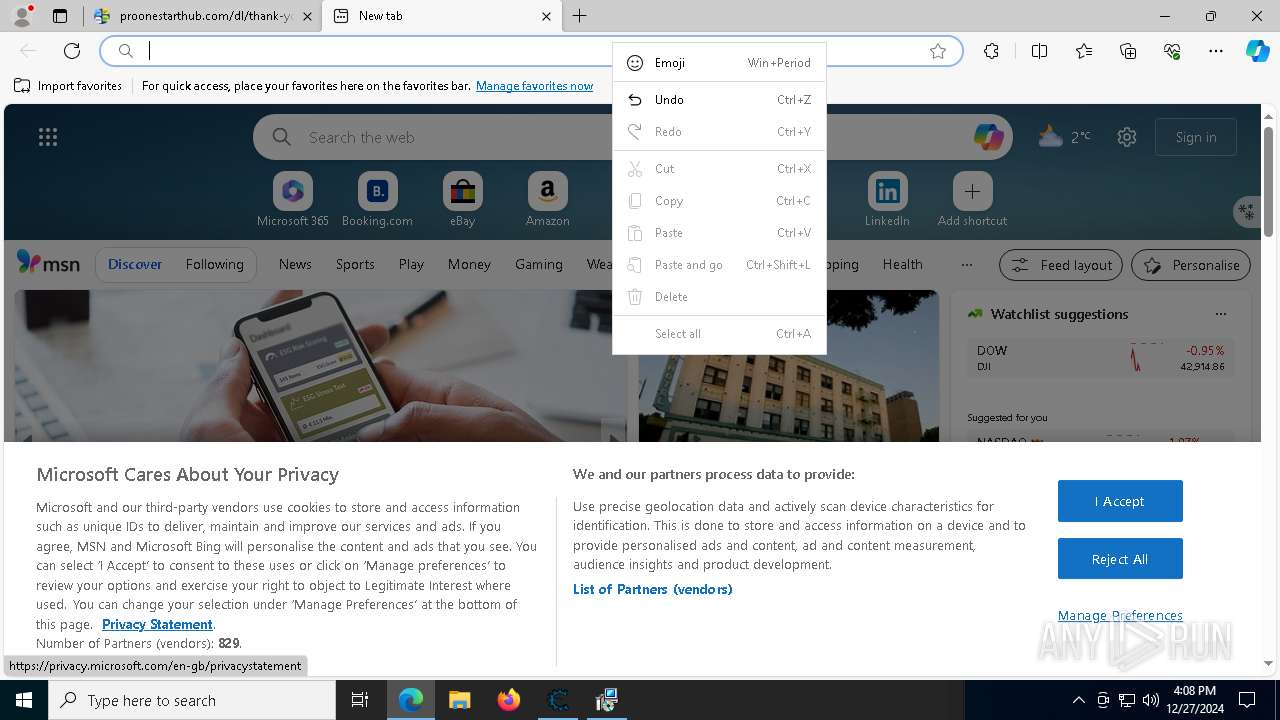
Task: Add this page to favorites star
Action: click(938, 51)
